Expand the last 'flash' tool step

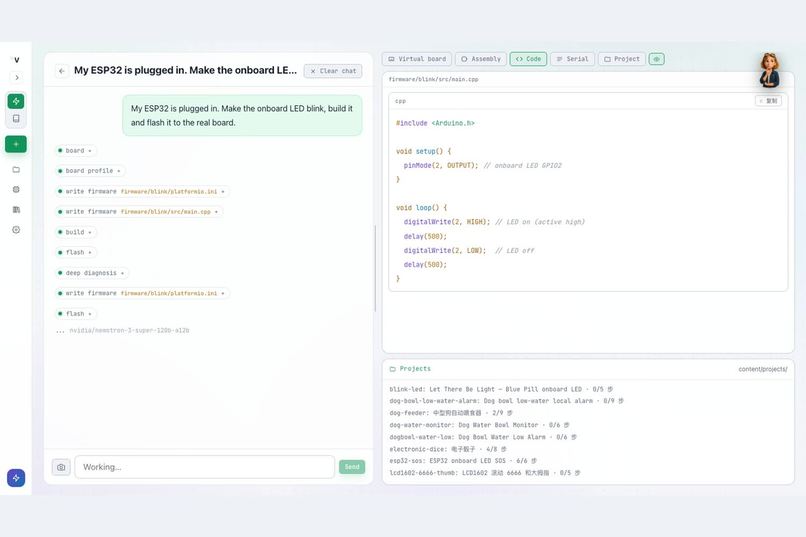(x=76, y=313)
